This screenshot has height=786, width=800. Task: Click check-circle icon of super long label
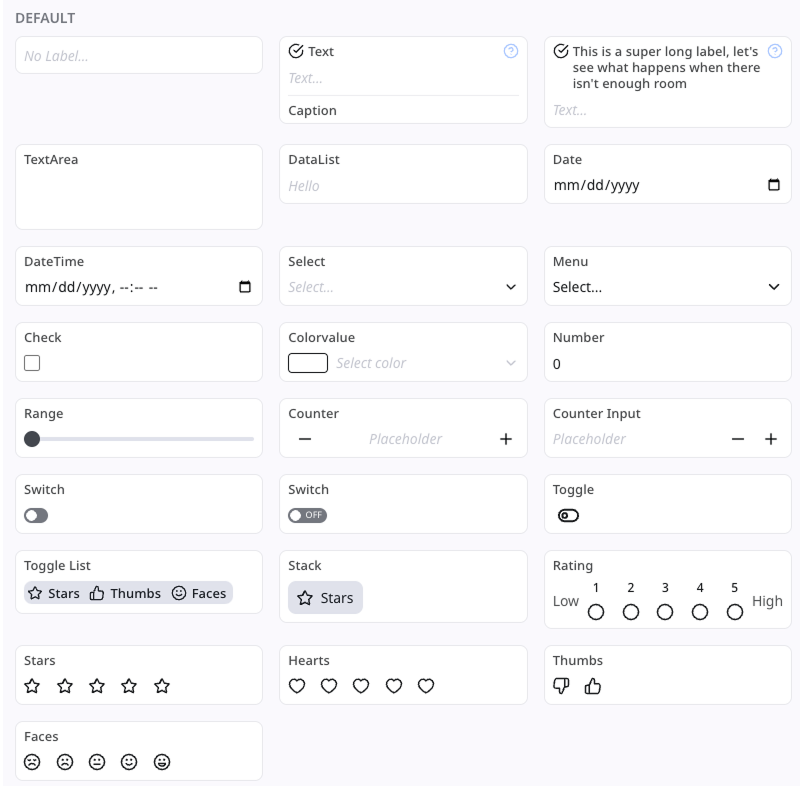click(561, 51)
